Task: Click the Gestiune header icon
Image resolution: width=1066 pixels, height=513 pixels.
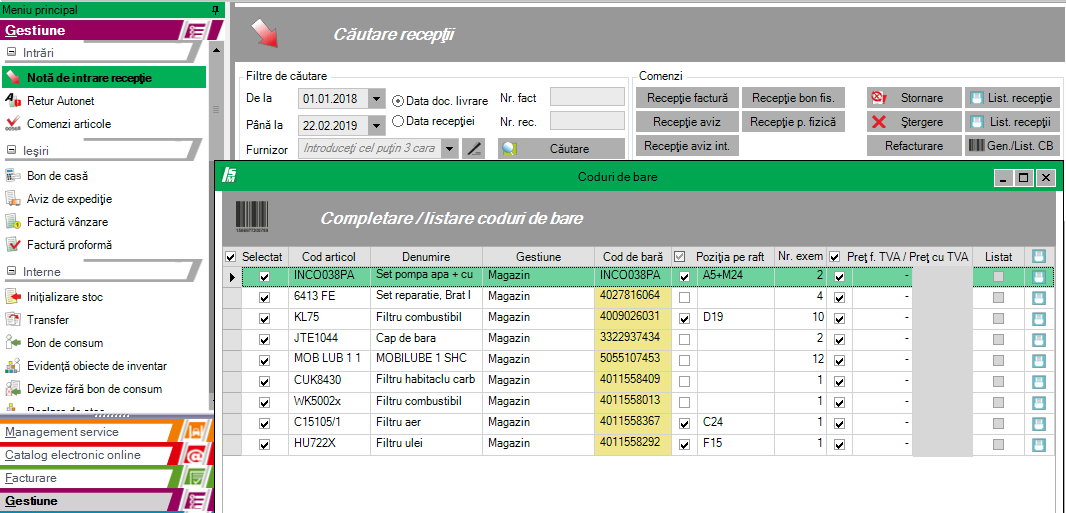Action: (x=197, y=31)
